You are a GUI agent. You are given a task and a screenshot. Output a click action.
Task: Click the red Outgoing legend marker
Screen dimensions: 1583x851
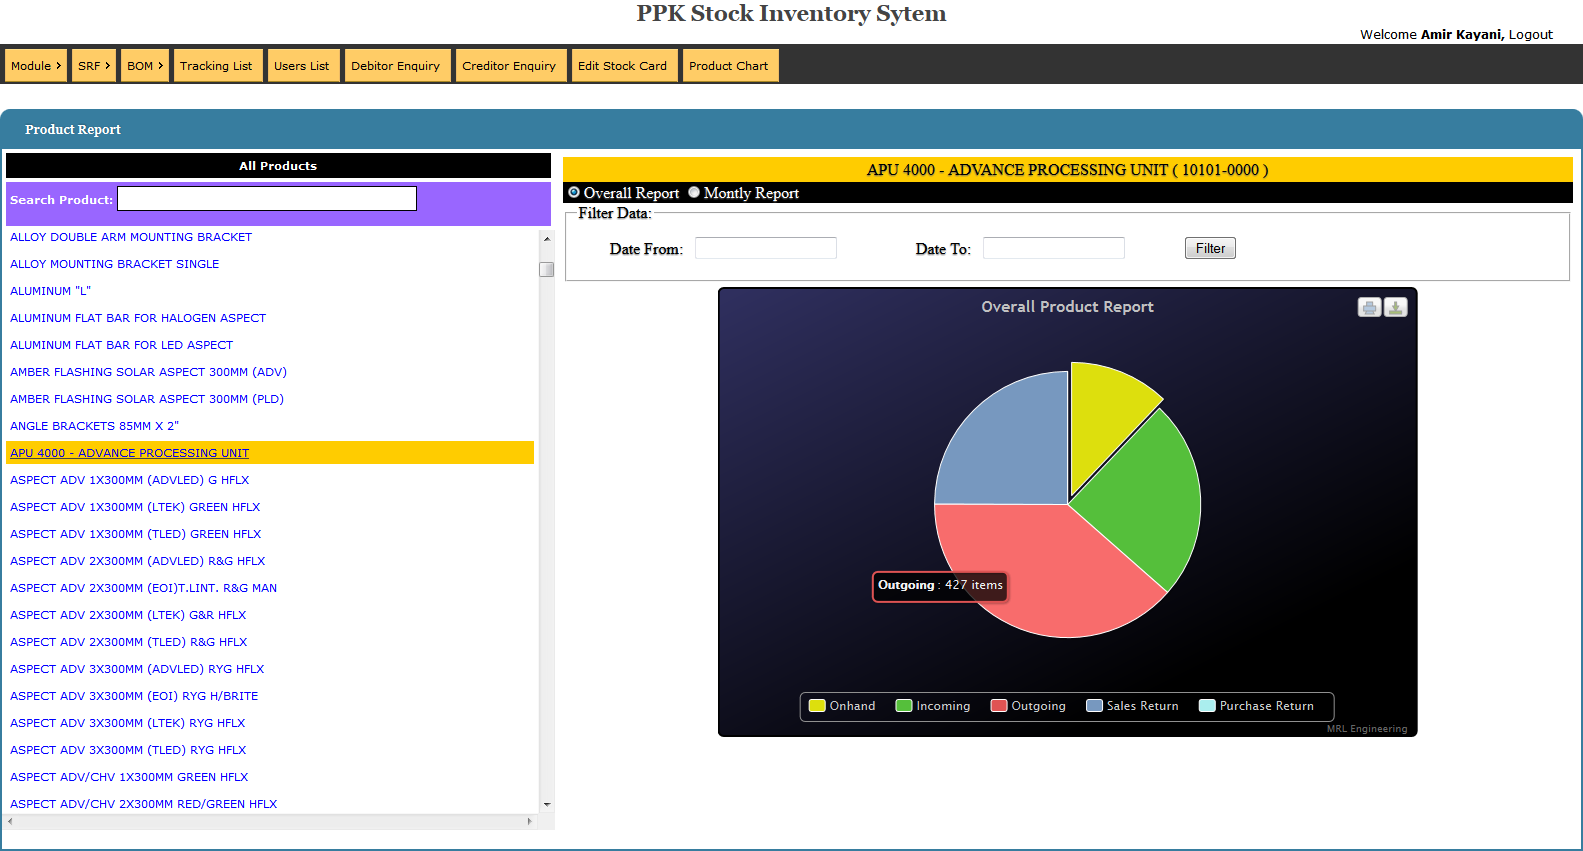999,706
